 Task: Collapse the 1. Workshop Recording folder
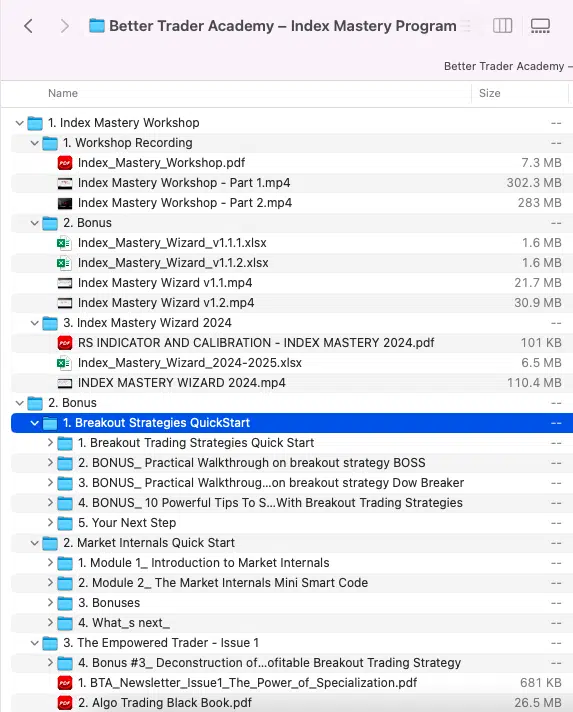tap(35, 143)
